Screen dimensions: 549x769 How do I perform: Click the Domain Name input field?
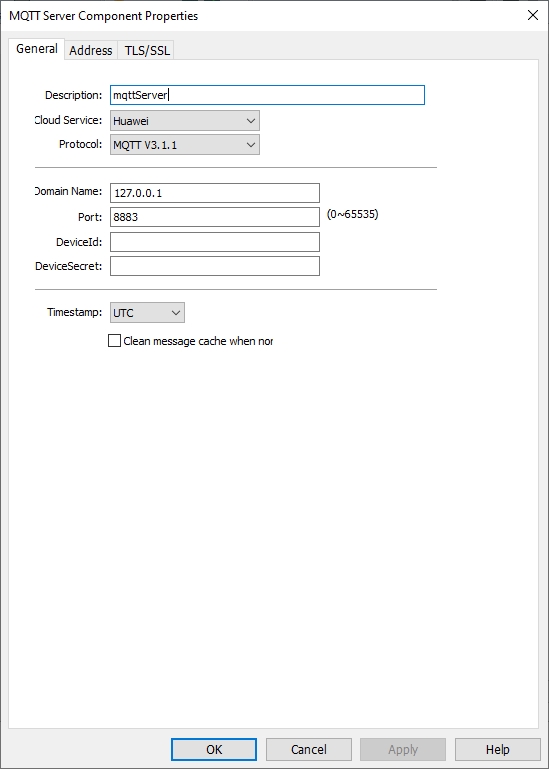click(x=215, y=193)
